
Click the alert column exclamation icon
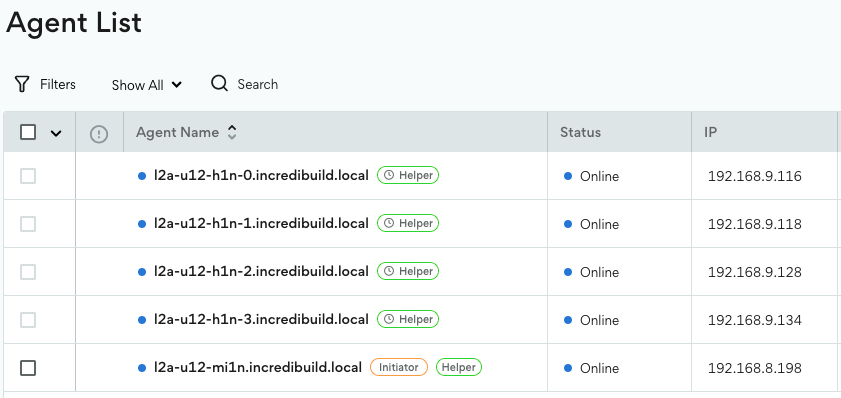coord(99,134)
